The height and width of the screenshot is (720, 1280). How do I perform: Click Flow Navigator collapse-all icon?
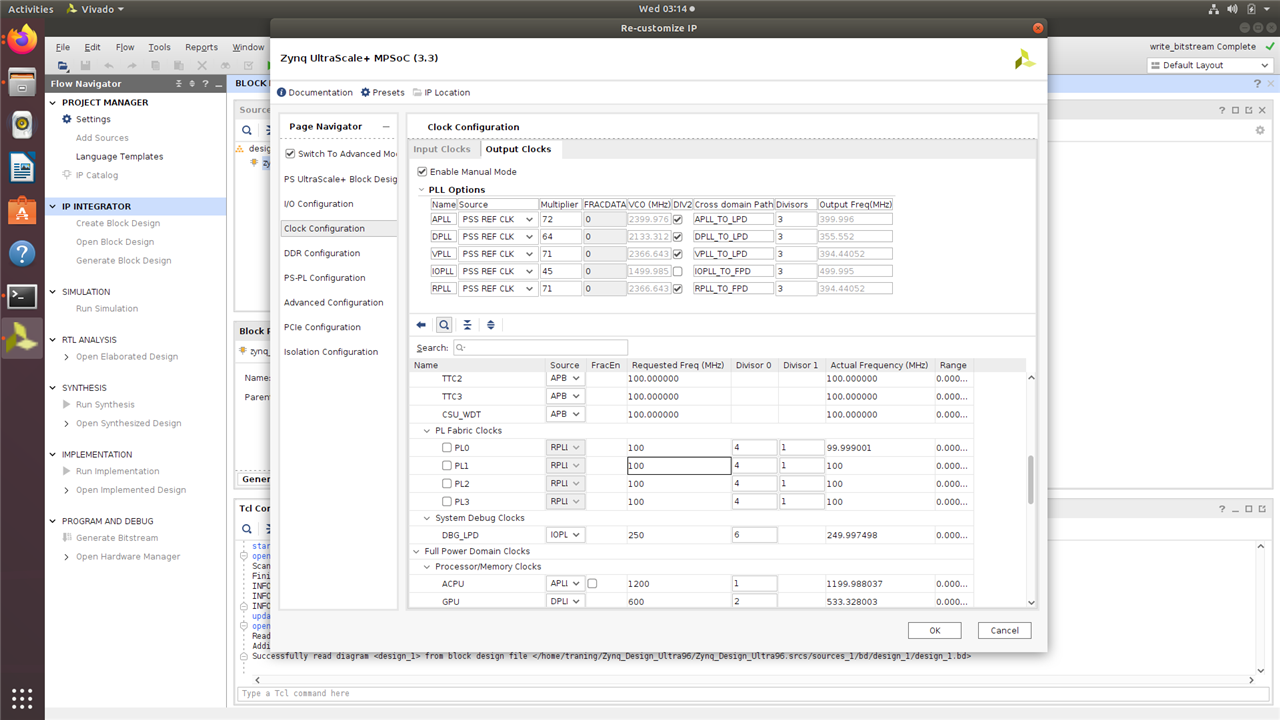point(179,84)
